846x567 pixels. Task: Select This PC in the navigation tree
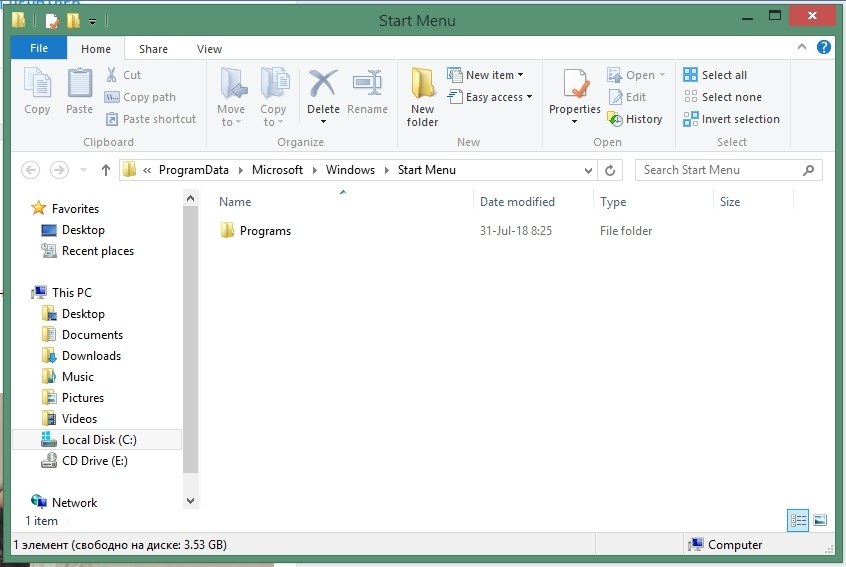click(62, 293)
